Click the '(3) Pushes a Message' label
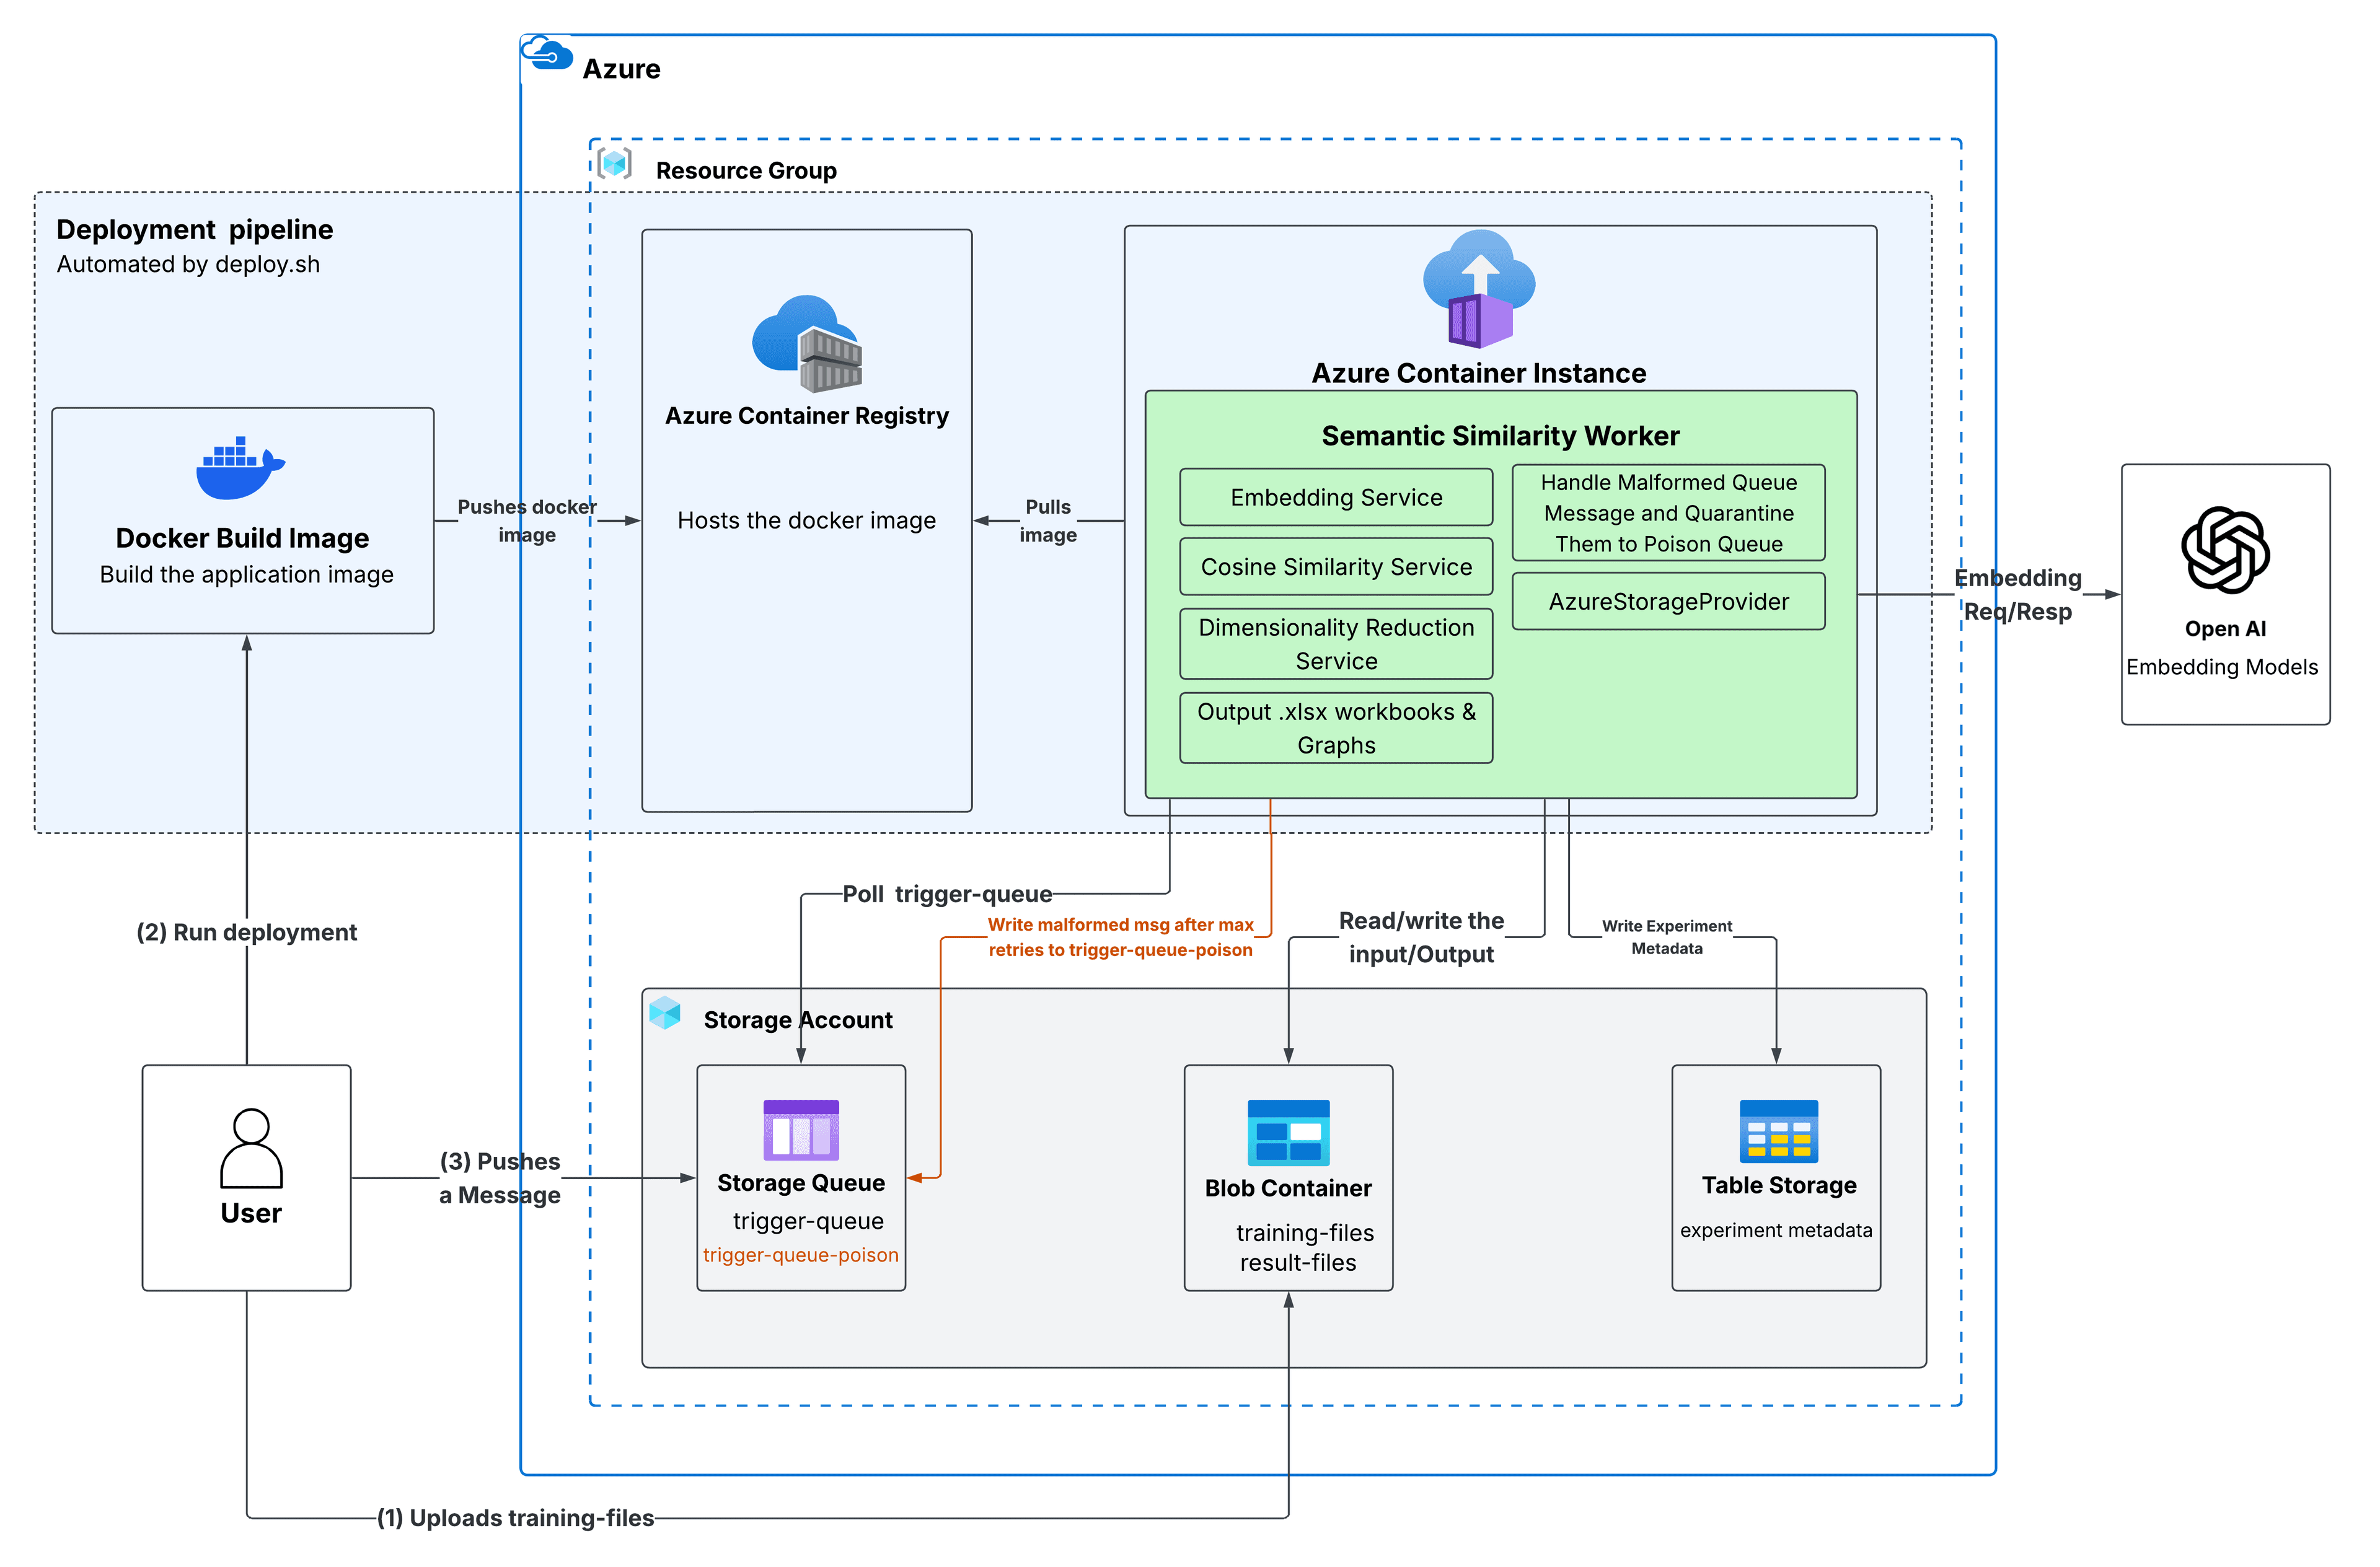 [500, 1178]
